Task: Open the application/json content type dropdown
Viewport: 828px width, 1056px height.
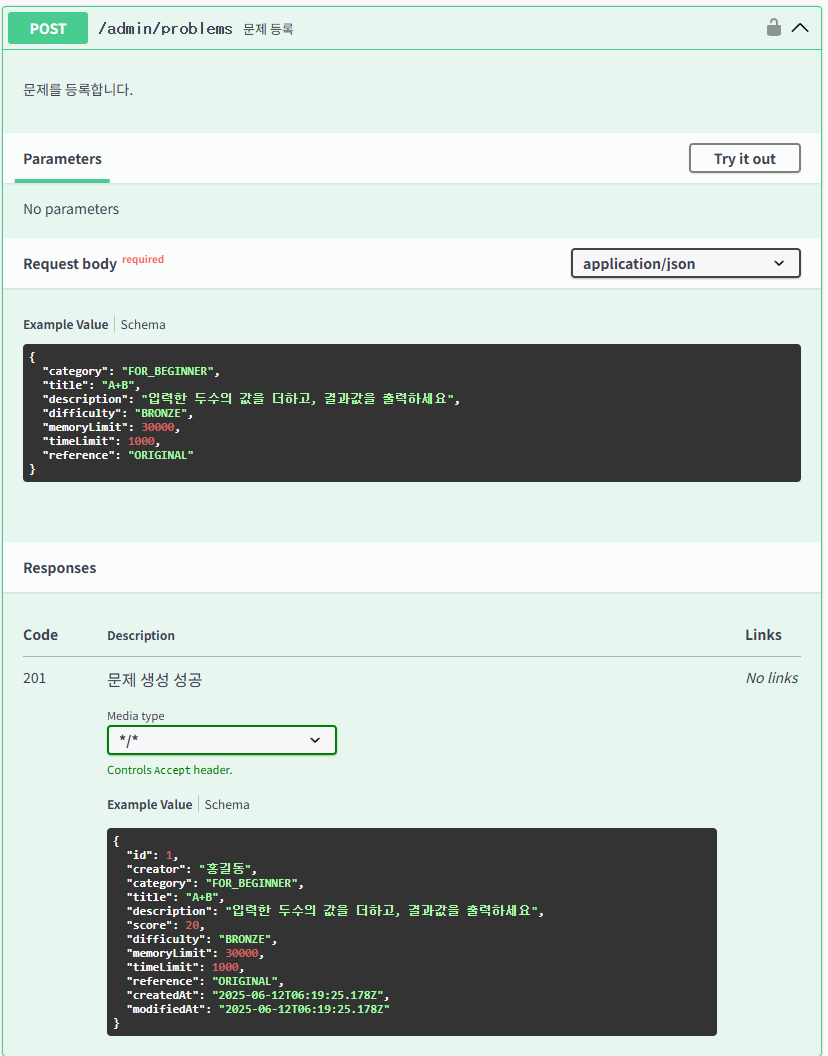Action: click(685, 263)
